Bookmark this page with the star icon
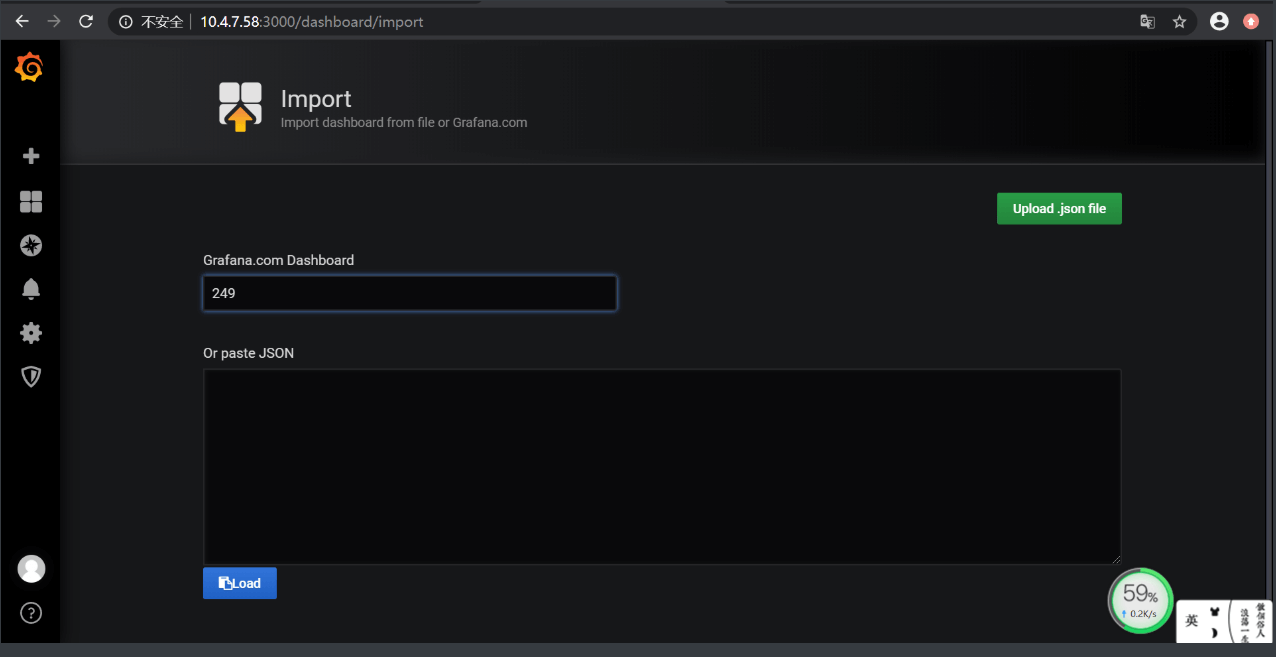This screenshot has width=1276, height=657. 1179,21
